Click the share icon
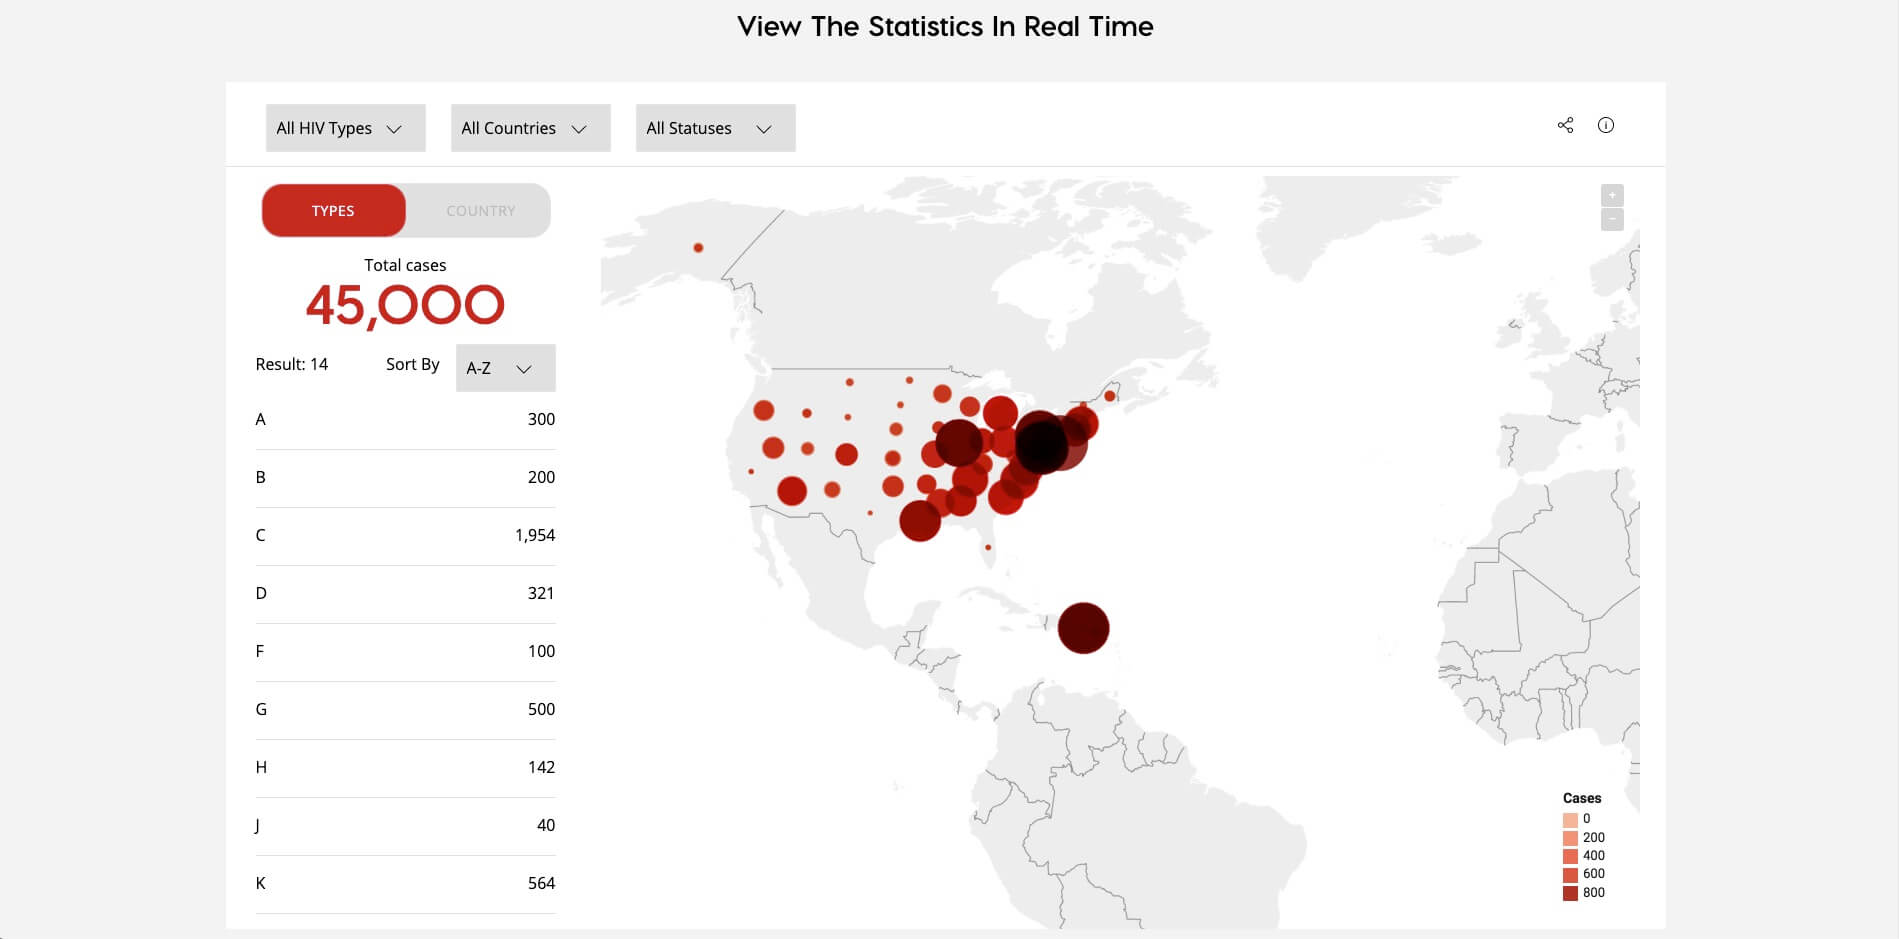Screen dimensions: 1899x939 coord(1565,125)
